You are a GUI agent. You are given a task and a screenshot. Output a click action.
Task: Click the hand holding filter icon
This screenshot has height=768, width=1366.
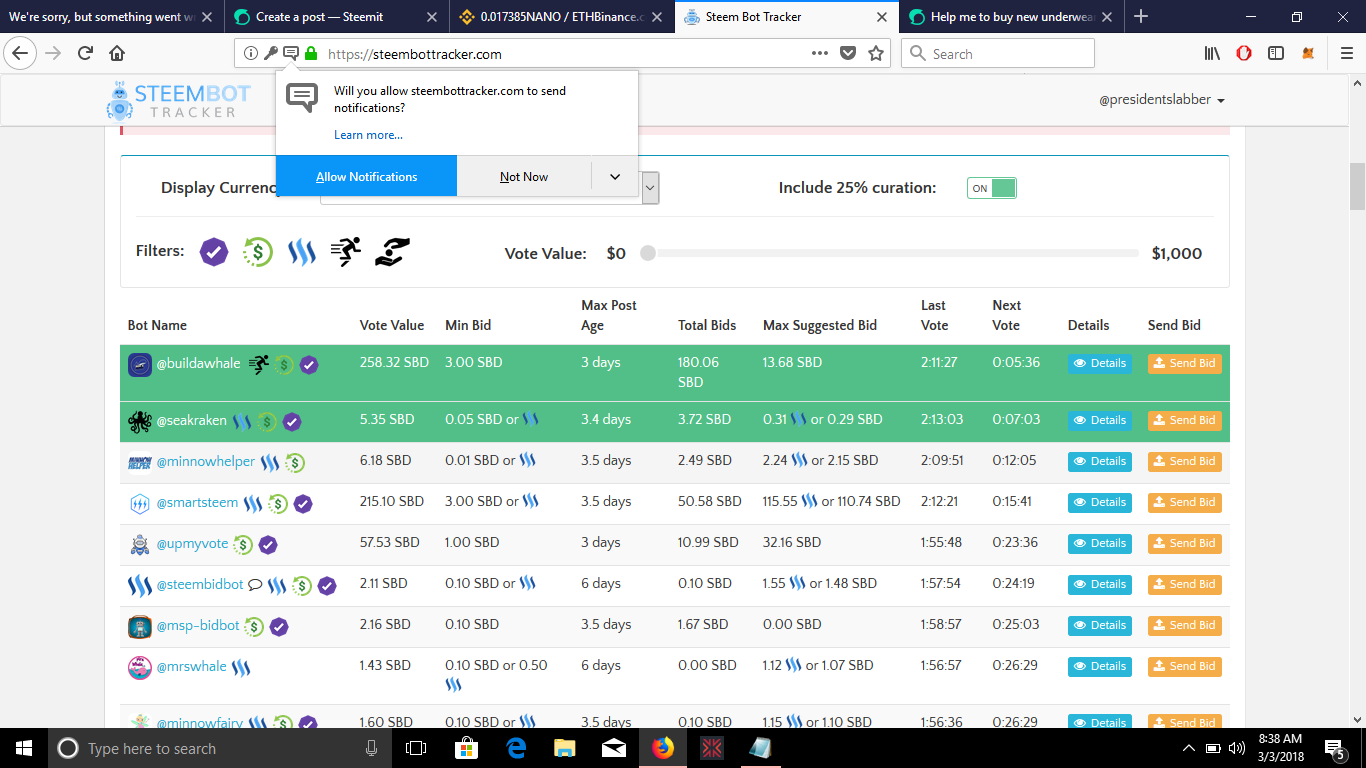coord(393,252)
